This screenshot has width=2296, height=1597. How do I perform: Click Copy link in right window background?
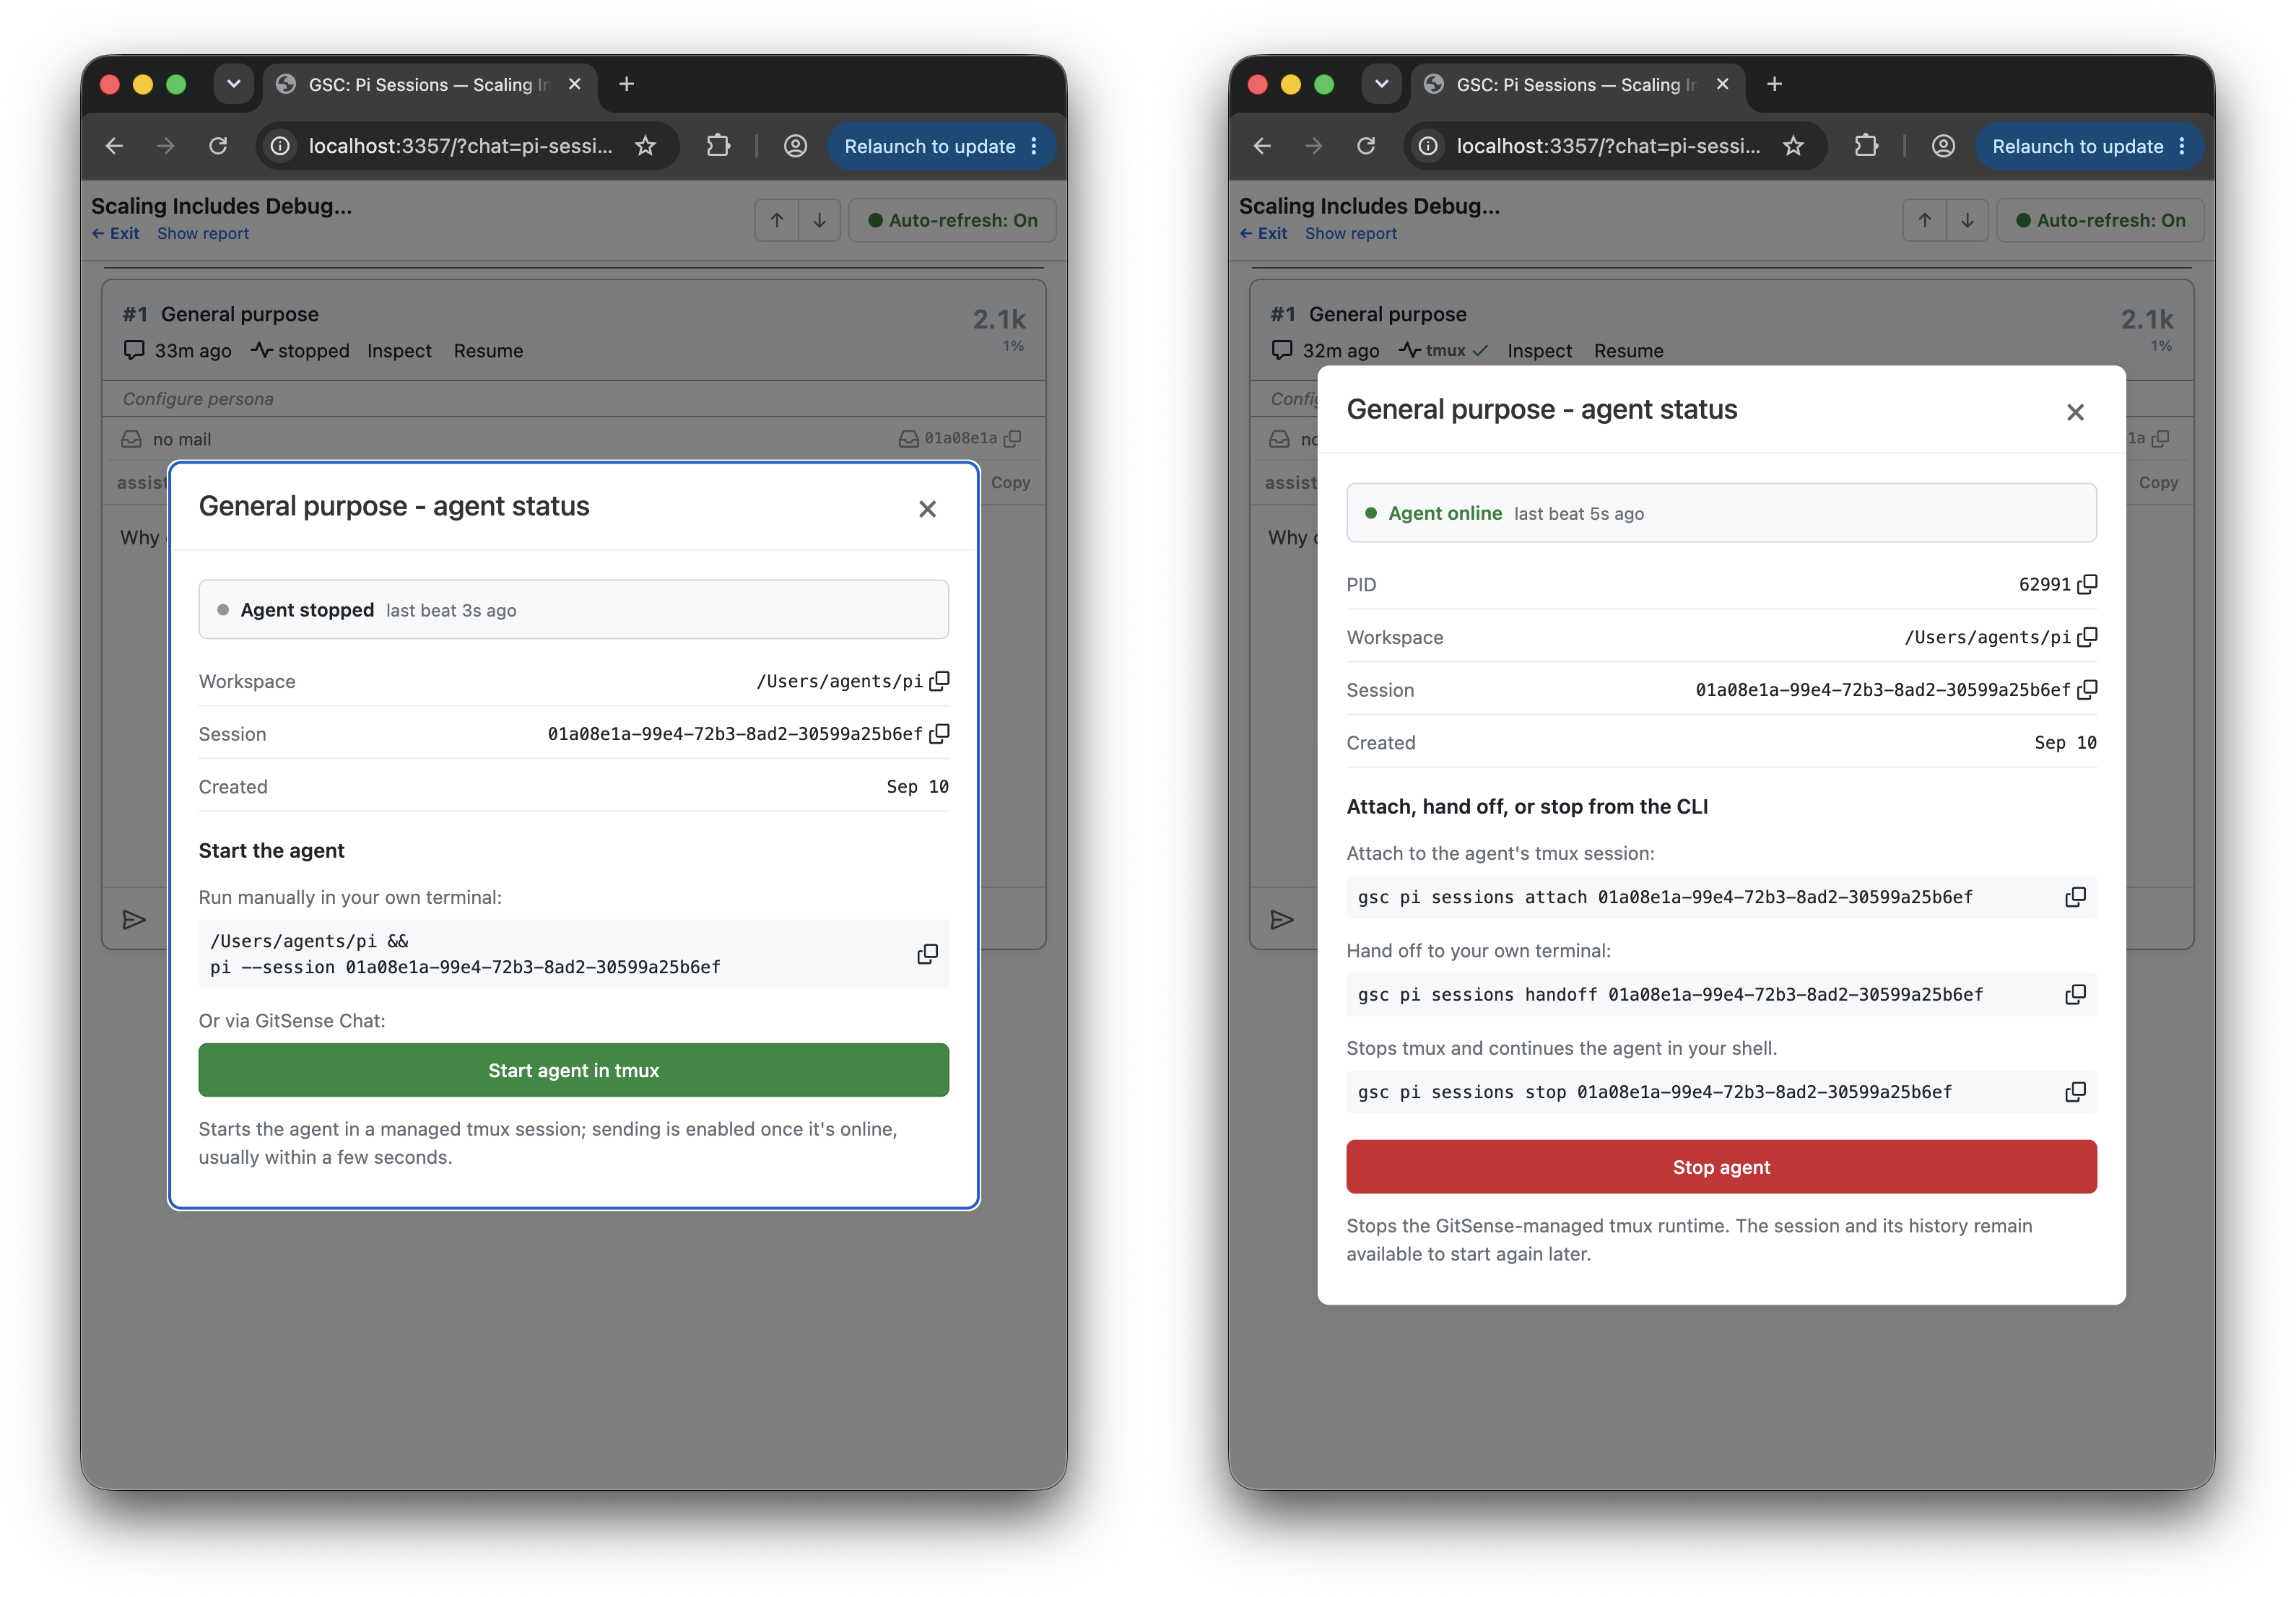[x=2158, y=482]
